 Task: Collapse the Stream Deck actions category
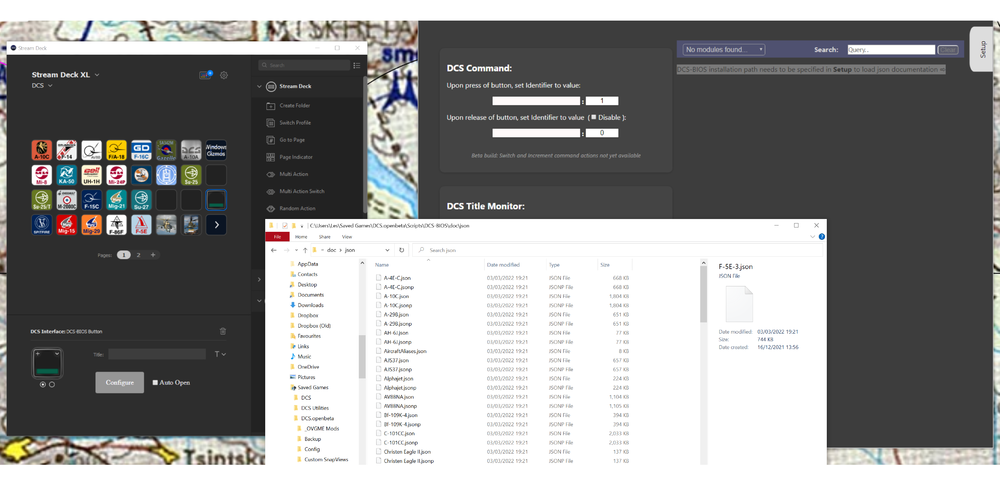pyautogui.click(x=260, y=86)
